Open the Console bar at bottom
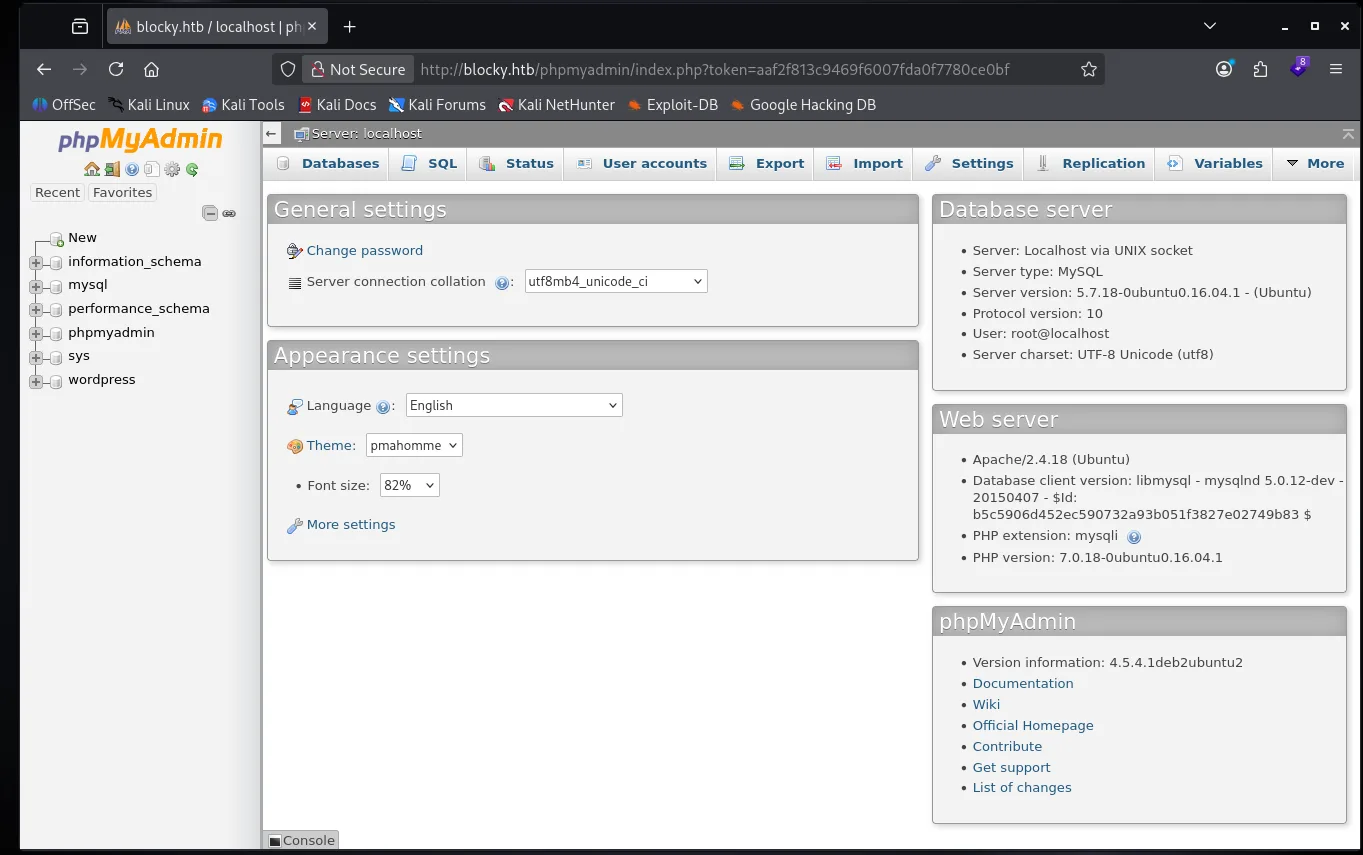Screen dimensions: 1363x855 pyautogui.click(x=301, y=840)
